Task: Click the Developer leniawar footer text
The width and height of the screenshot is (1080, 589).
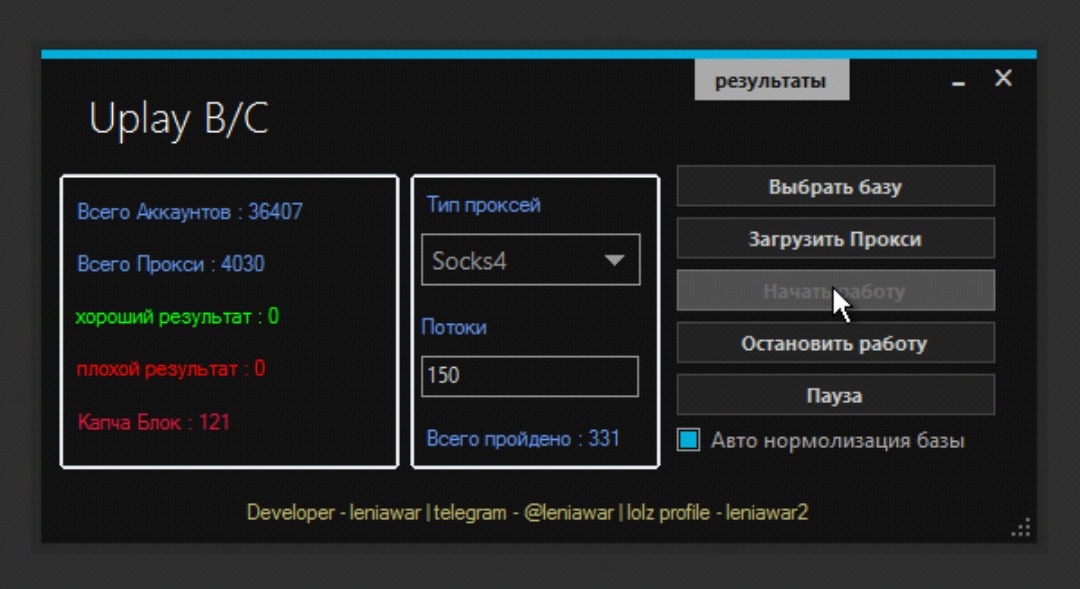Action: pos(528,513)
